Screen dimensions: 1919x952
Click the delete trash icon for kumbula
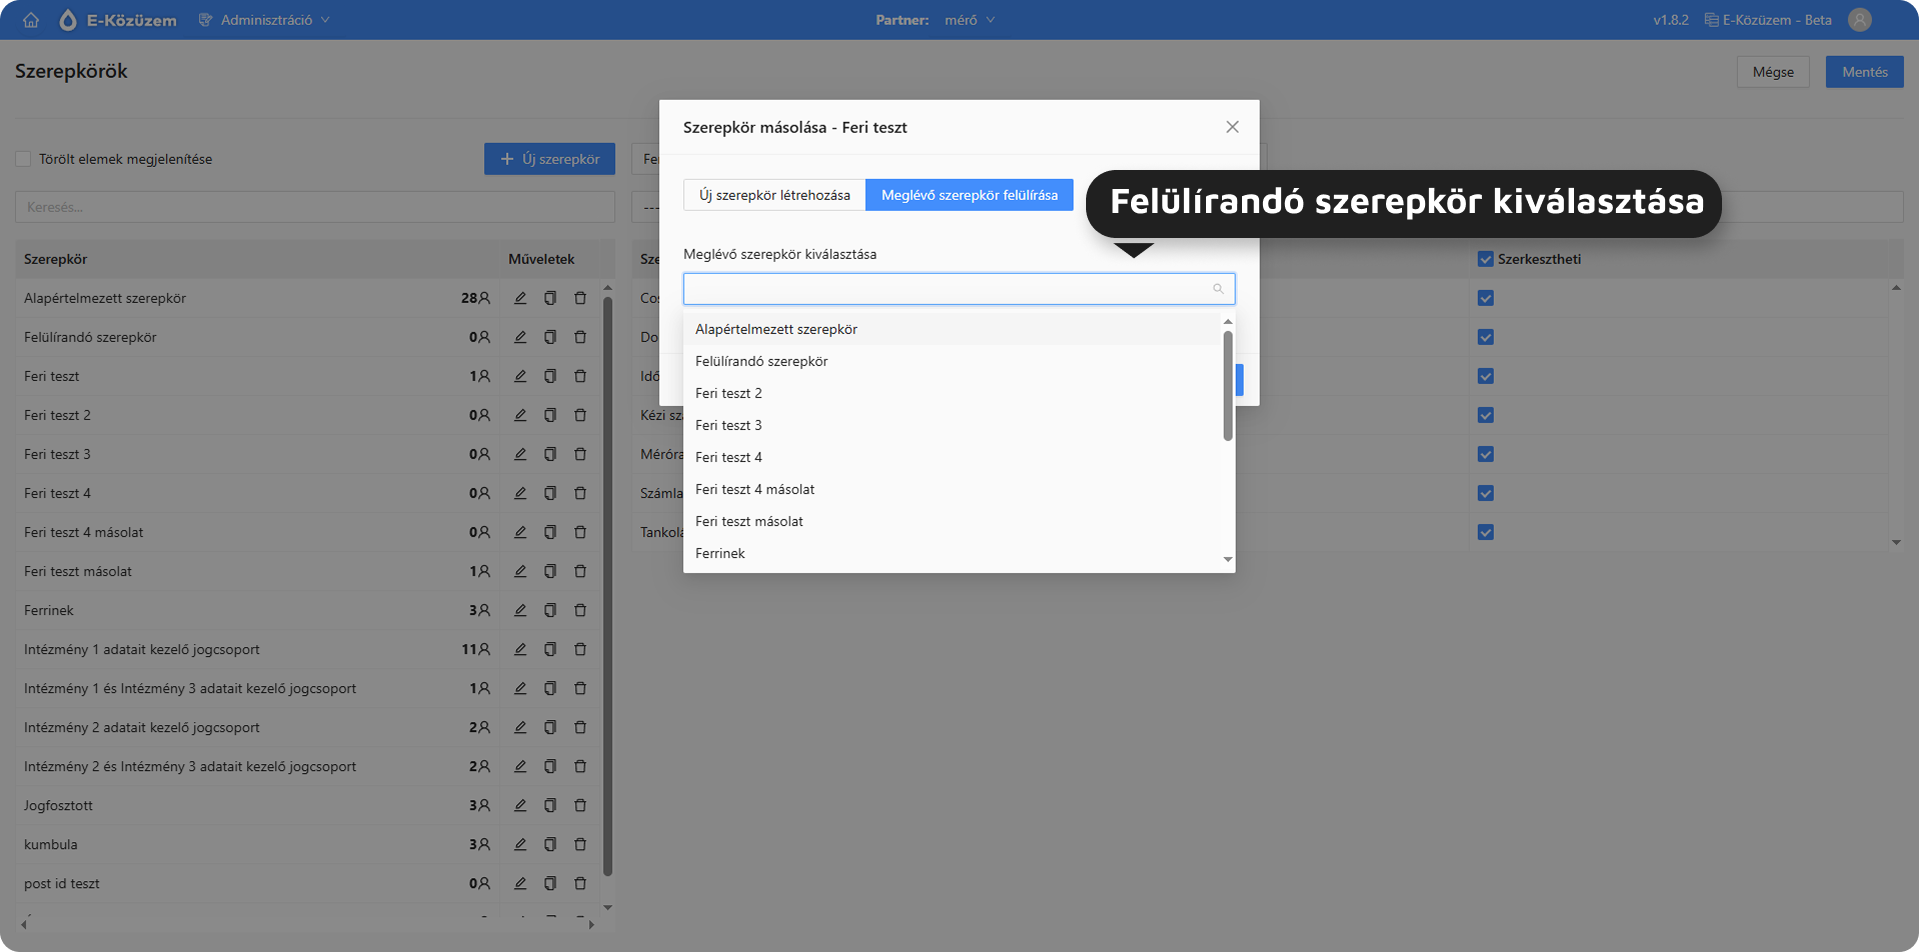coord(580,844)
